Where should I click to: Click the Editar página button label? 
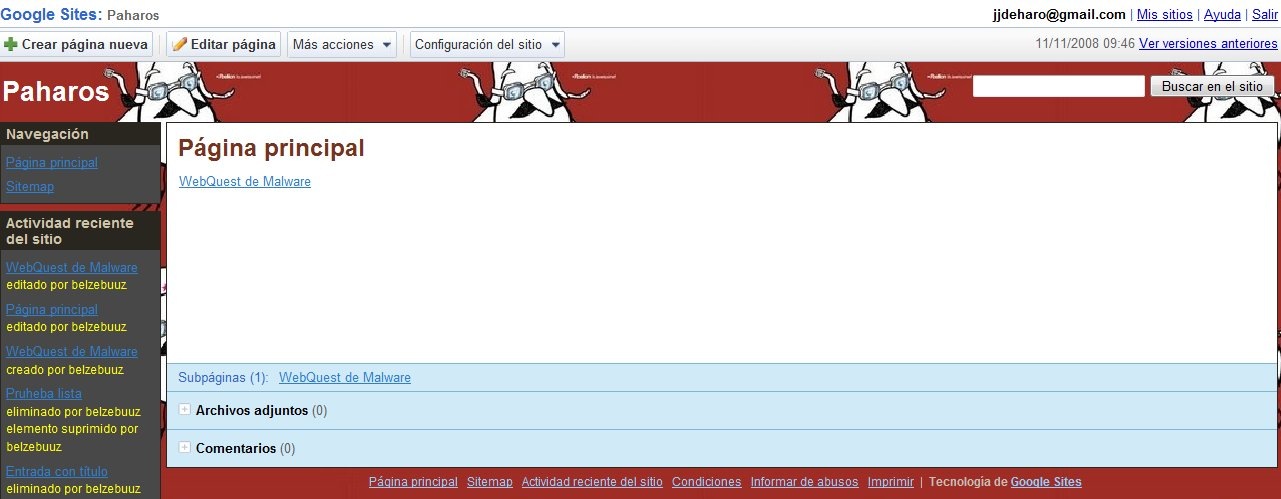tap(233, 45)
